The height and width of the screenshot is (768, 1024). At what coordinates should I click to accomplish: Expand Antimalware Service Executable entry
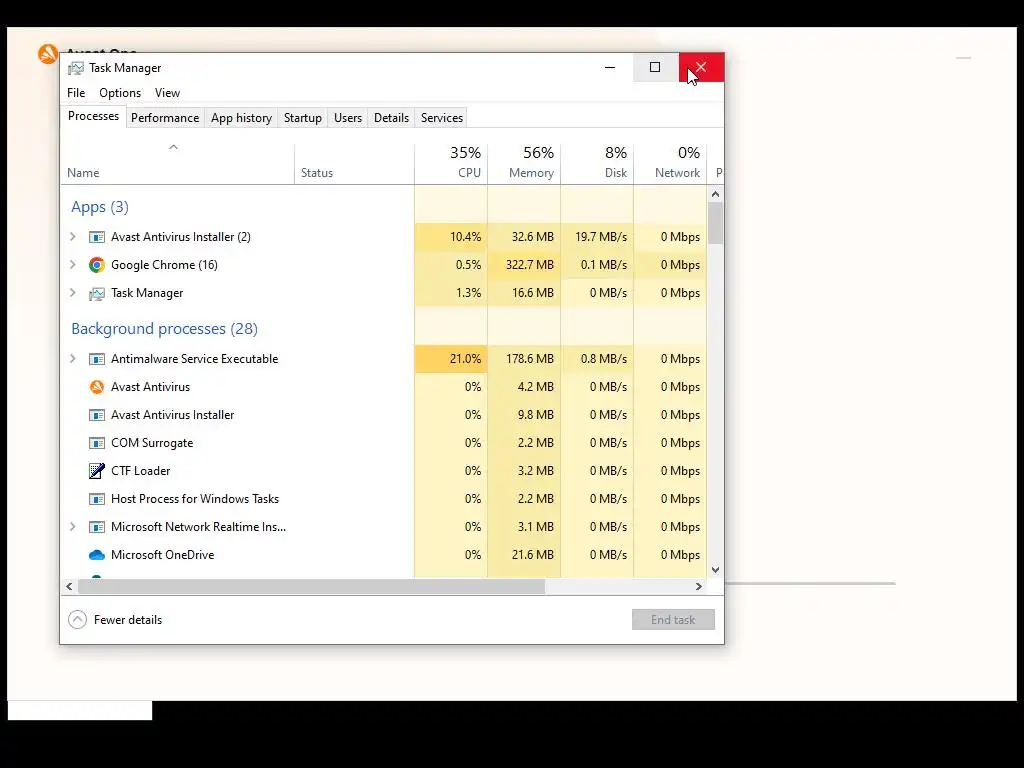[x=72, y=359]
